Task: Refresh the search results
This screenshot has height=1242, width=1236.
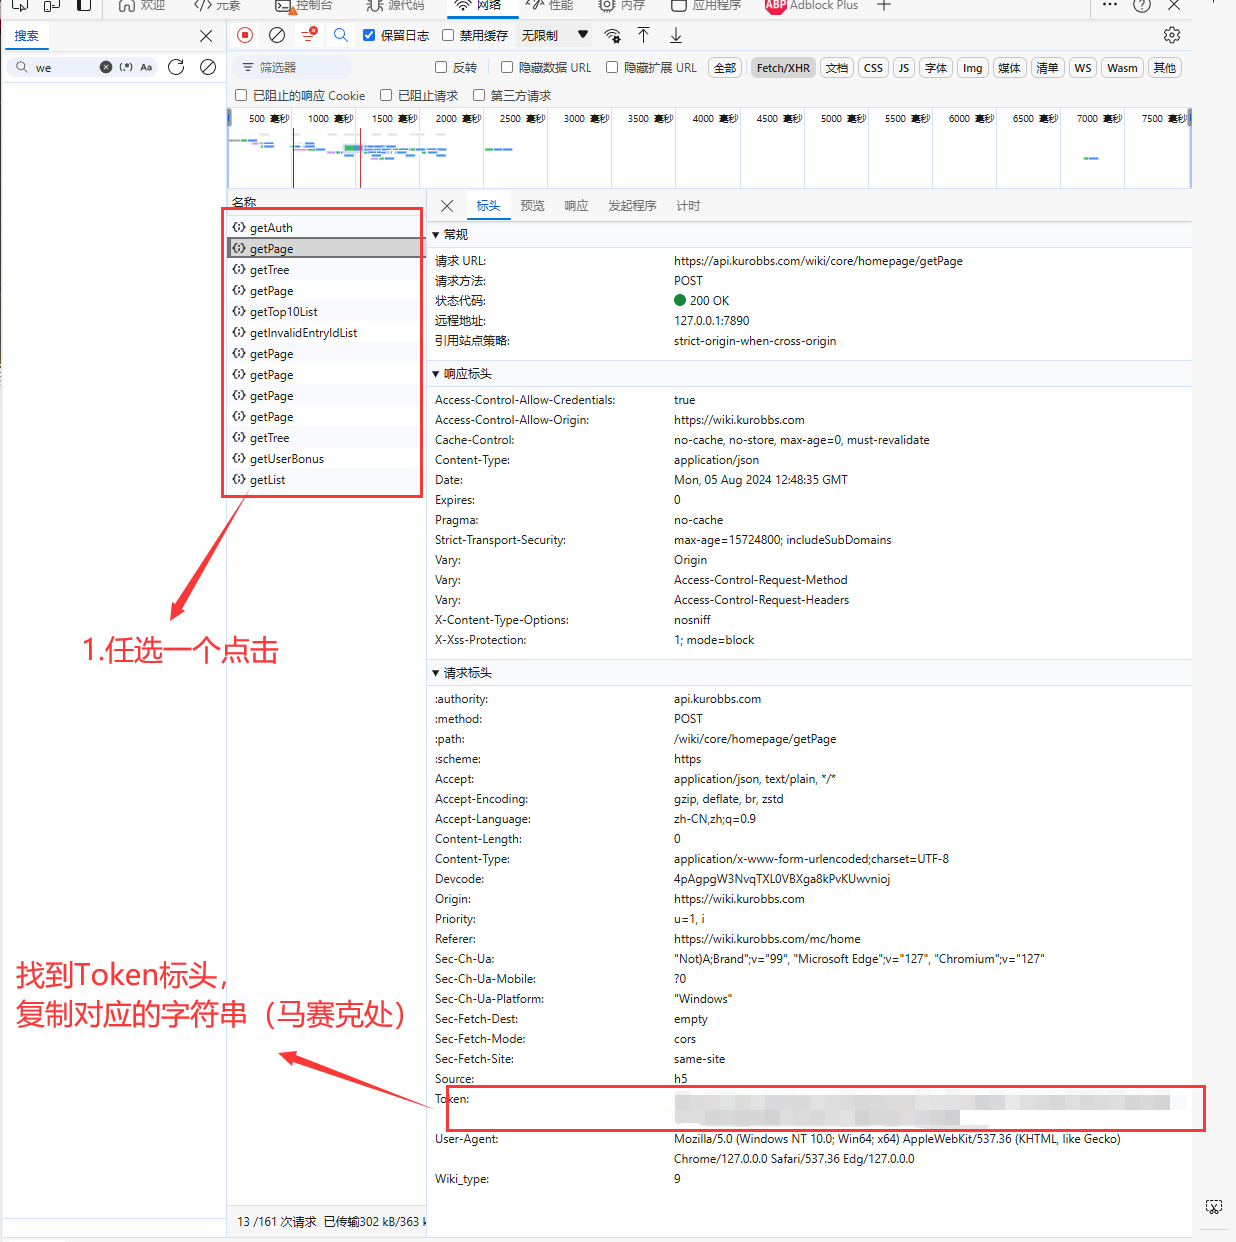Action: click(x=176, y=67)
